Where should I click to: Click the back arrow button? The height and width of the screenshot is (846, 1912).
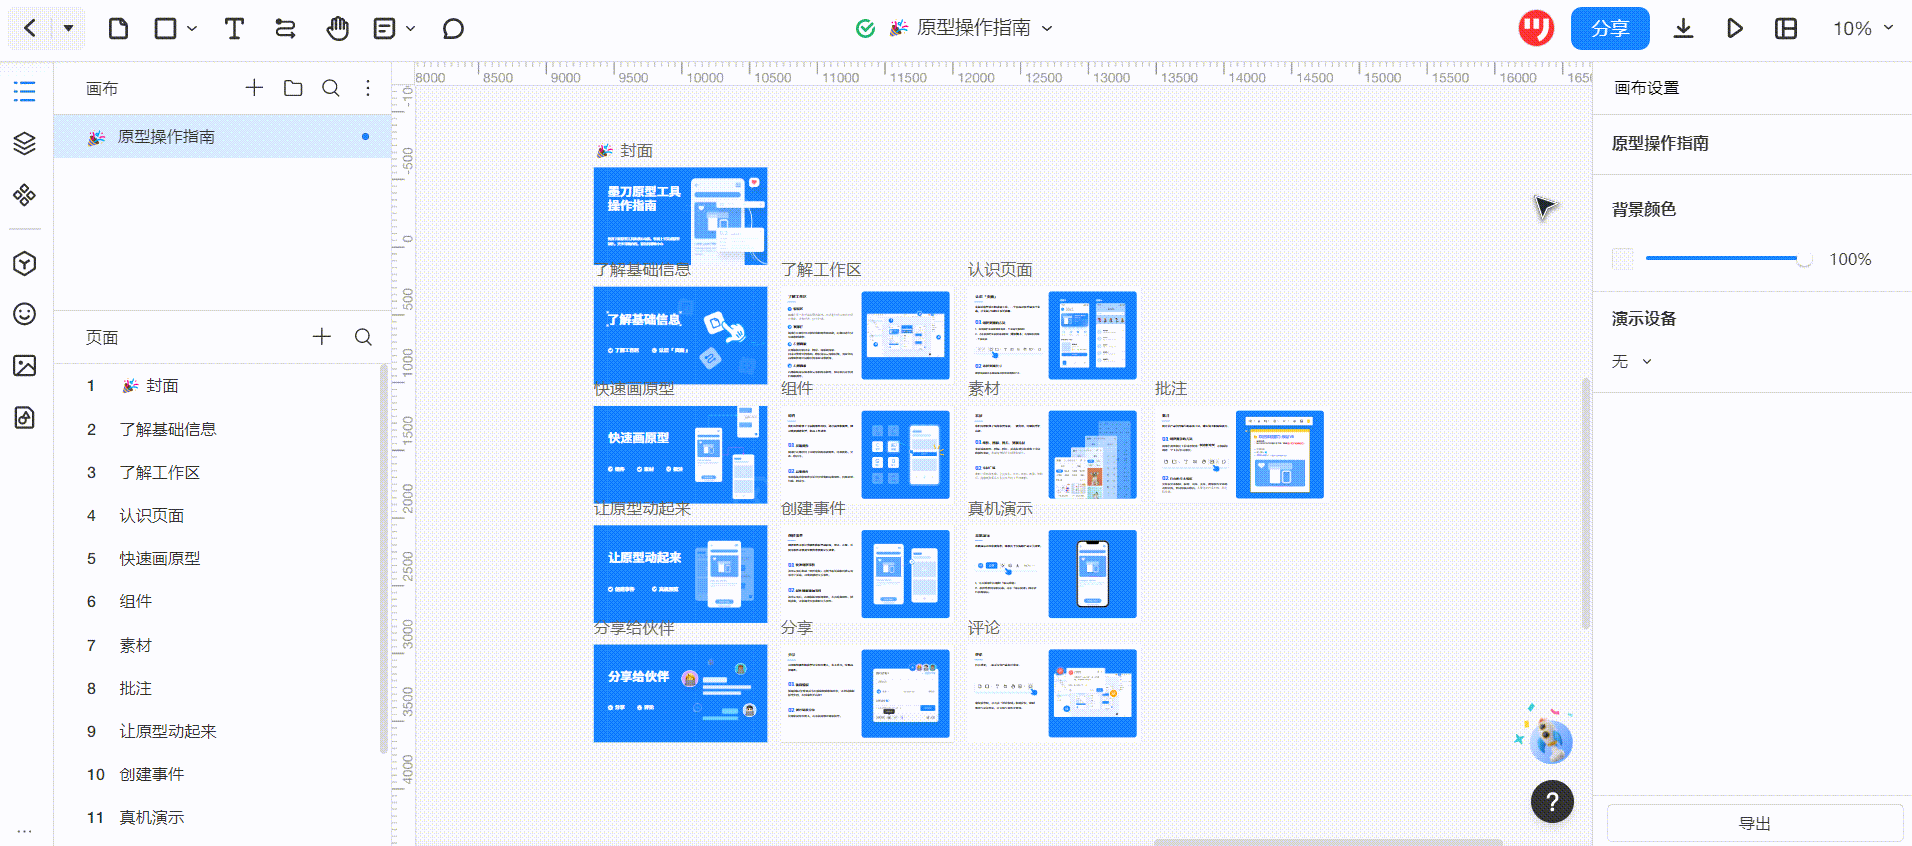pyautogui.click(x=30, y=28)
